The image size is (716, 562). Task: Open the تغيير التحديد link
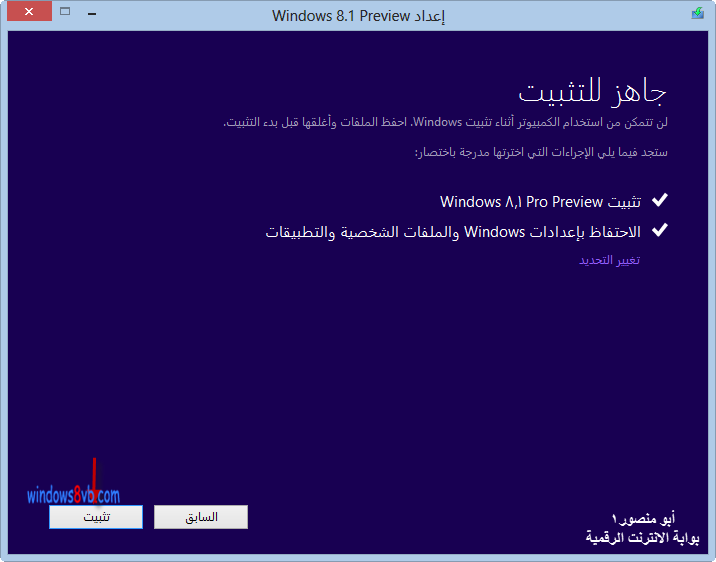tap(610, 260)
